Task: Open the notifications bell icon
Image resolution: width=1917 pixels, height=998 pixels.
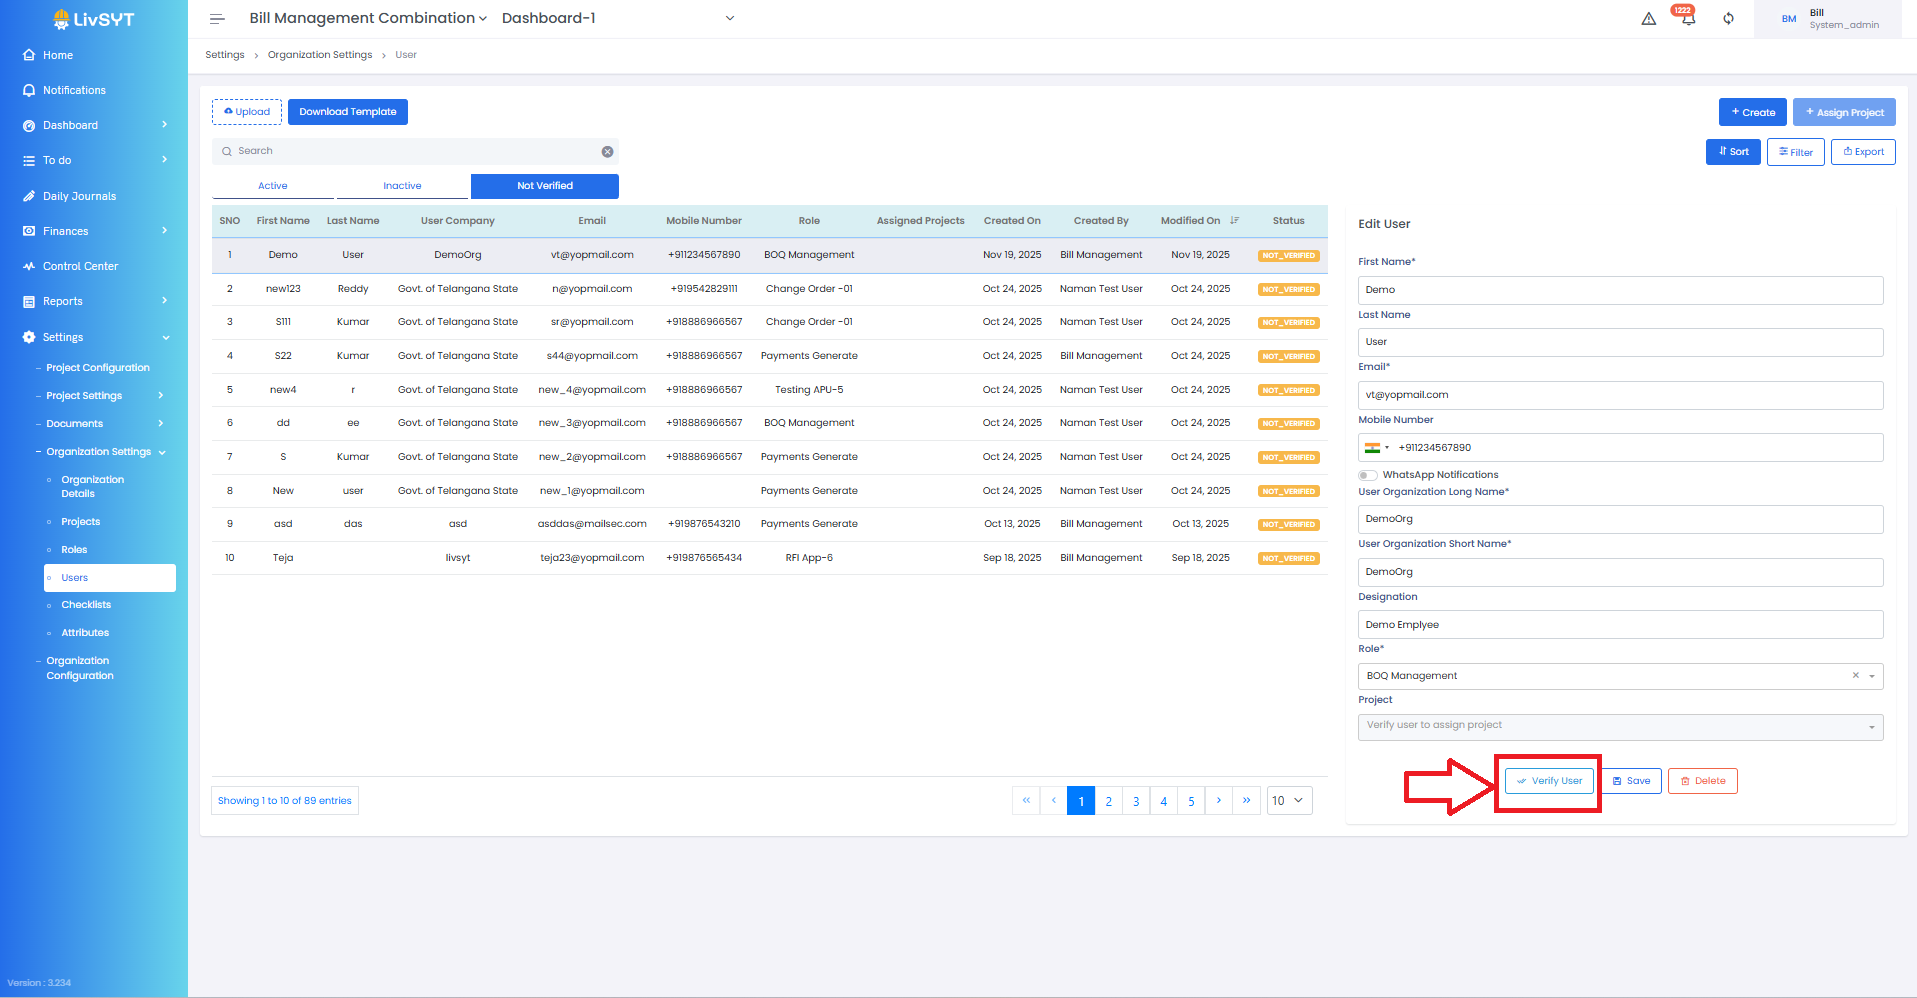Action: [1688, 19]
